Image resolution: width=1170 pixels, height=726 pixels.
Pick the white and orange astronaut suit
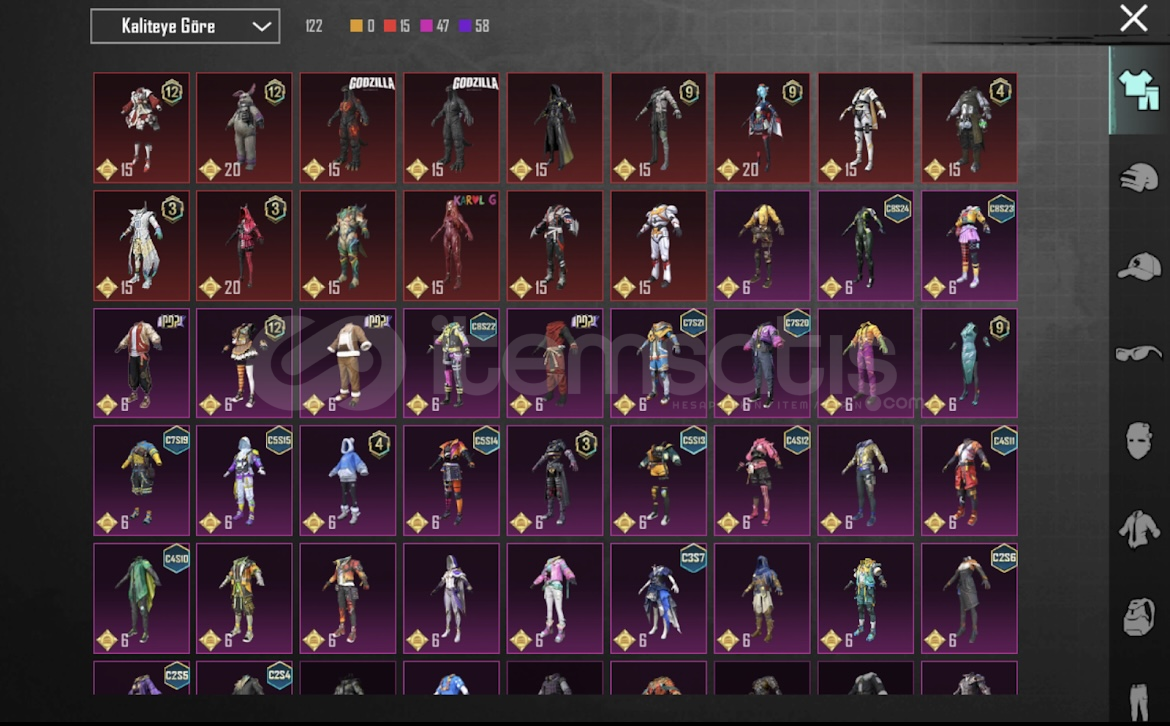658,245
